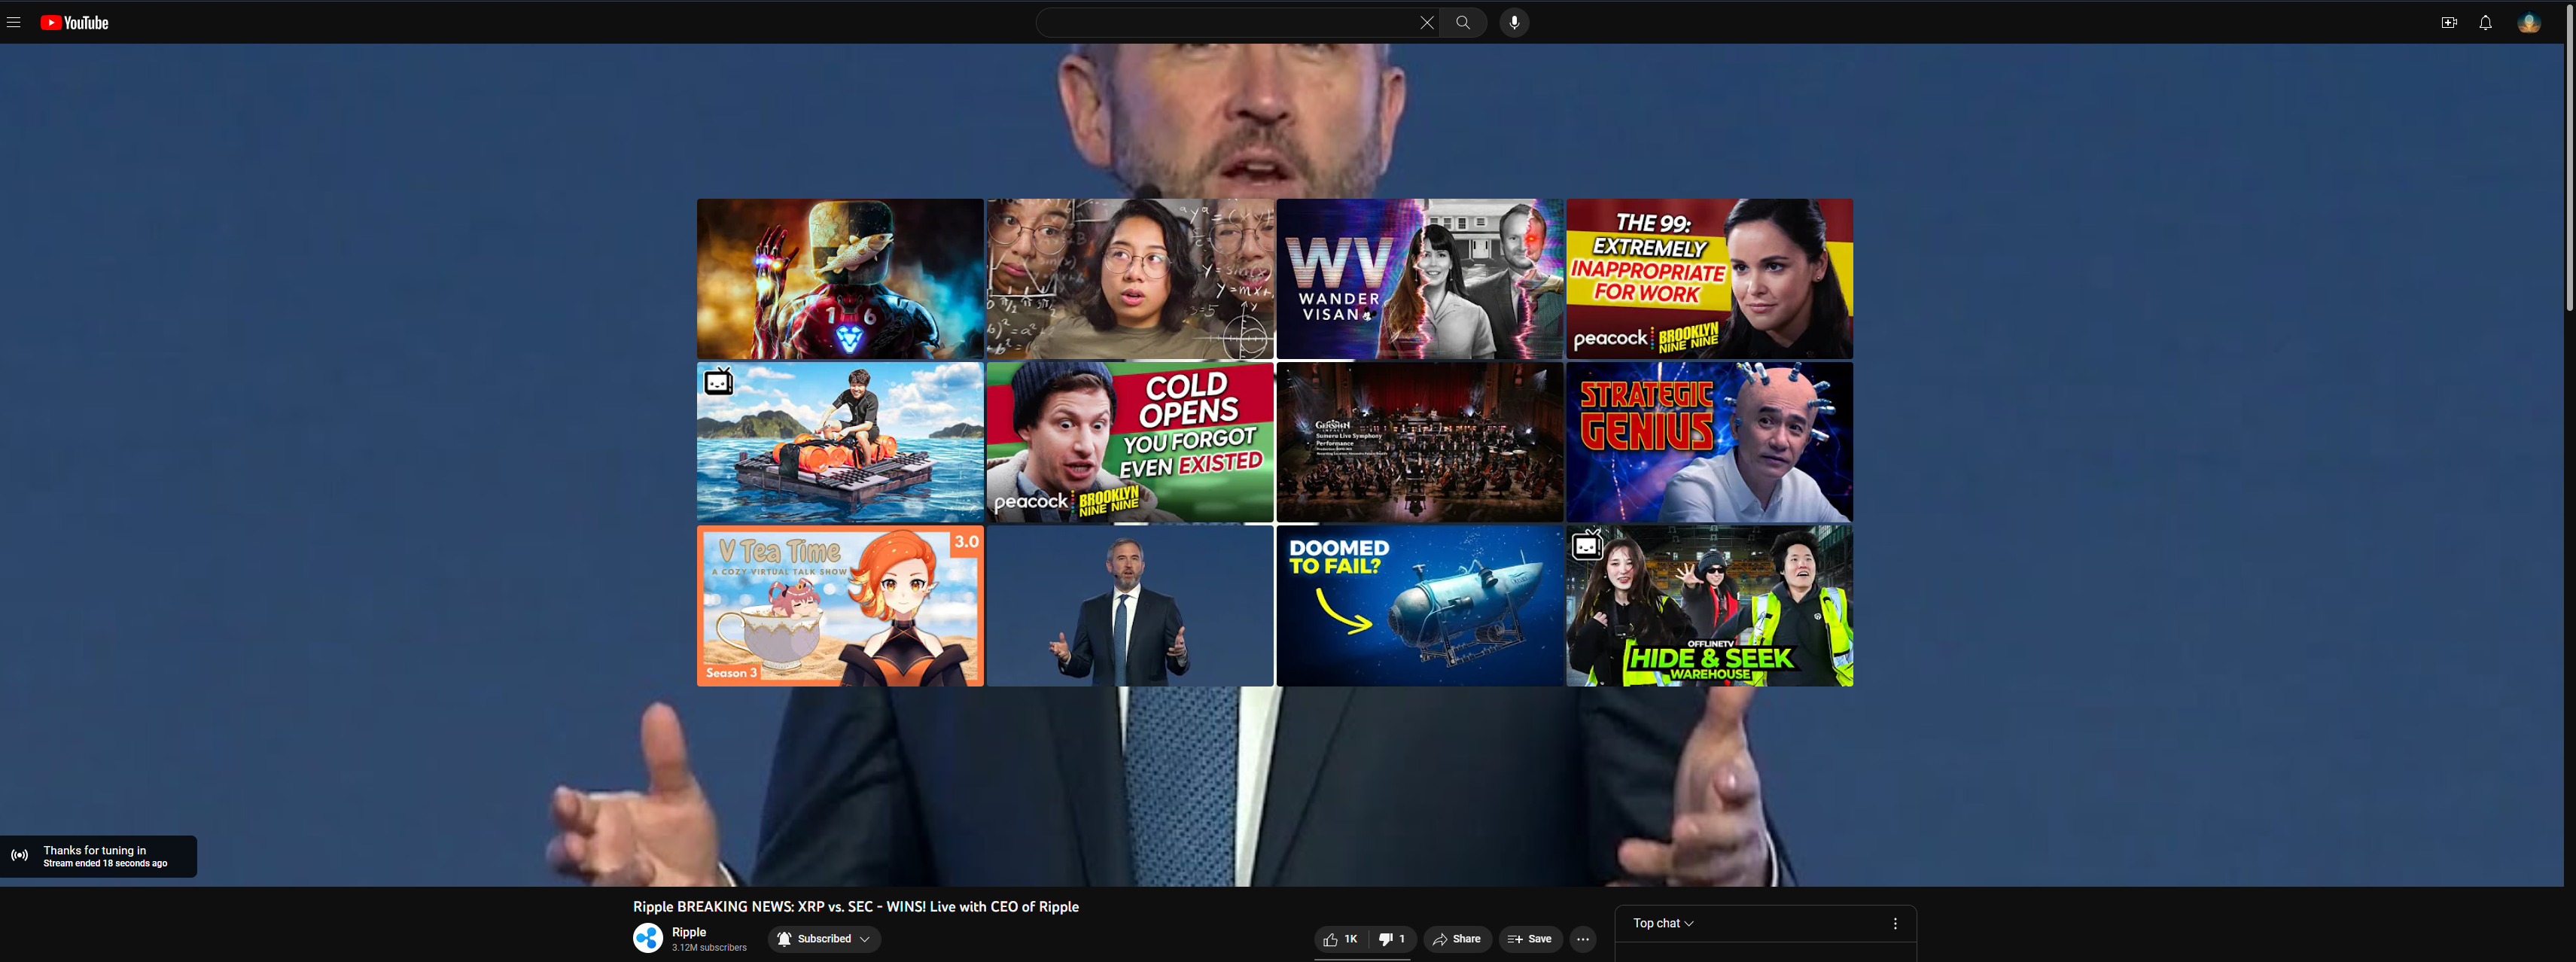
Task: Go to YouTube home via logo
Action: coord(75,23)
